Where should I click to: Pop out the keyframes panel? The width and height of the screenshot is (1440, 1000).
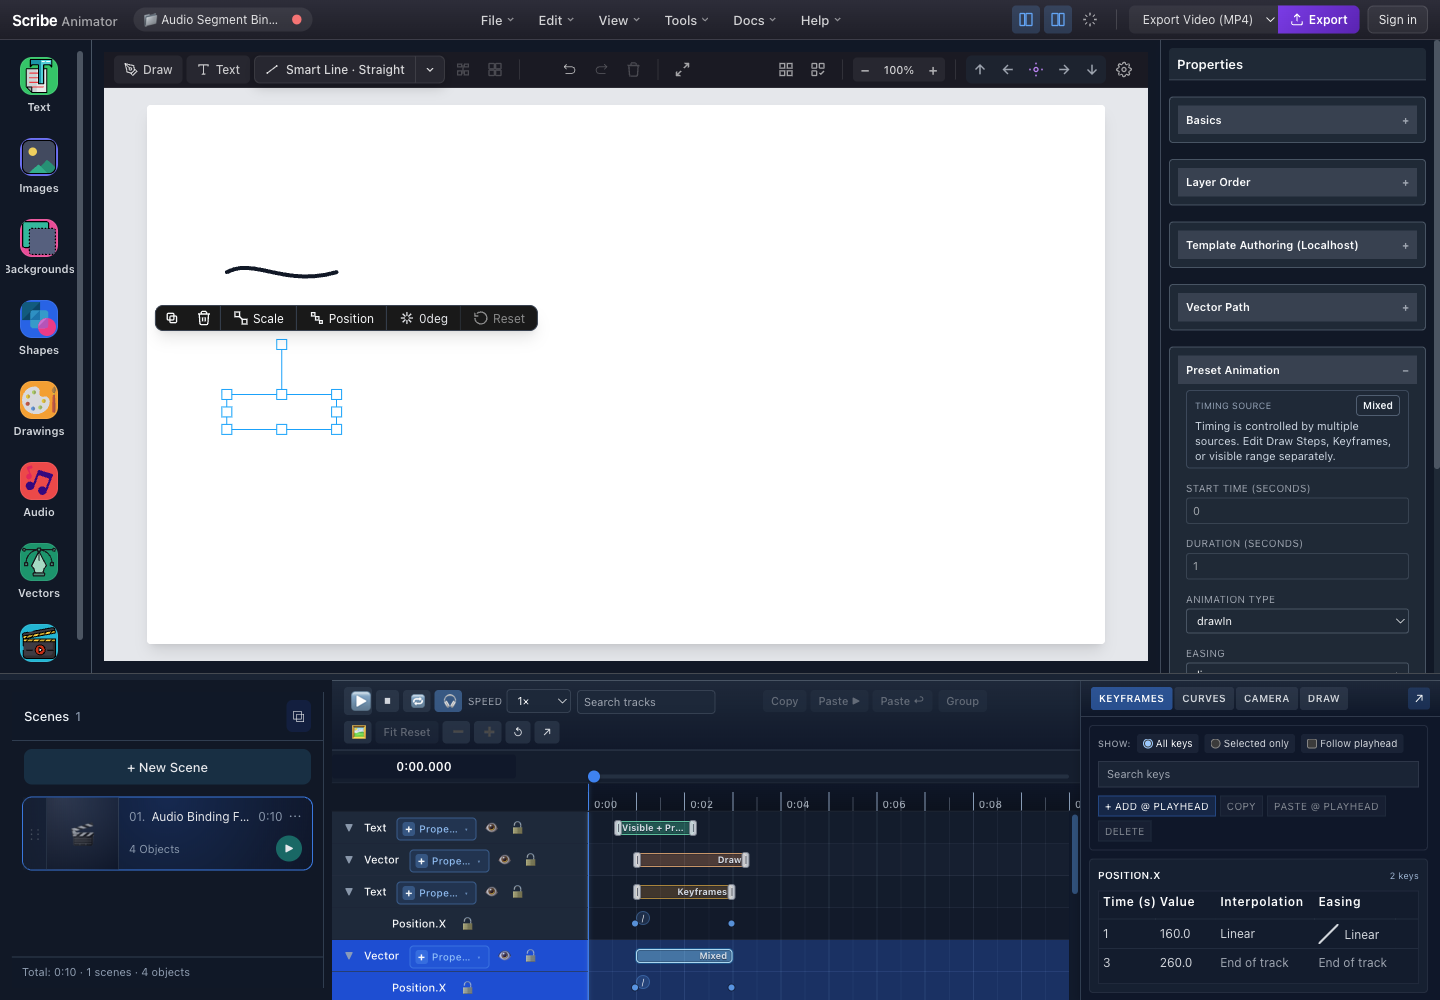1419,698
